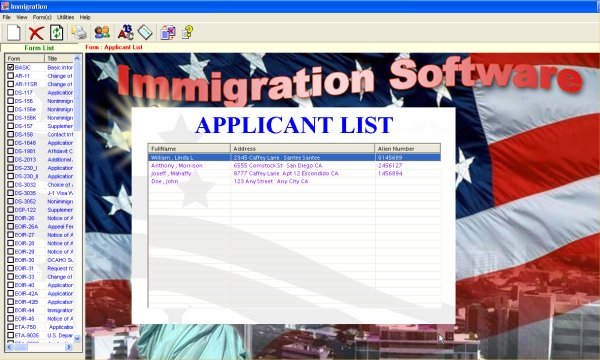
Task: Click form list scroll up arrow
Action: [x=77, y=59]
